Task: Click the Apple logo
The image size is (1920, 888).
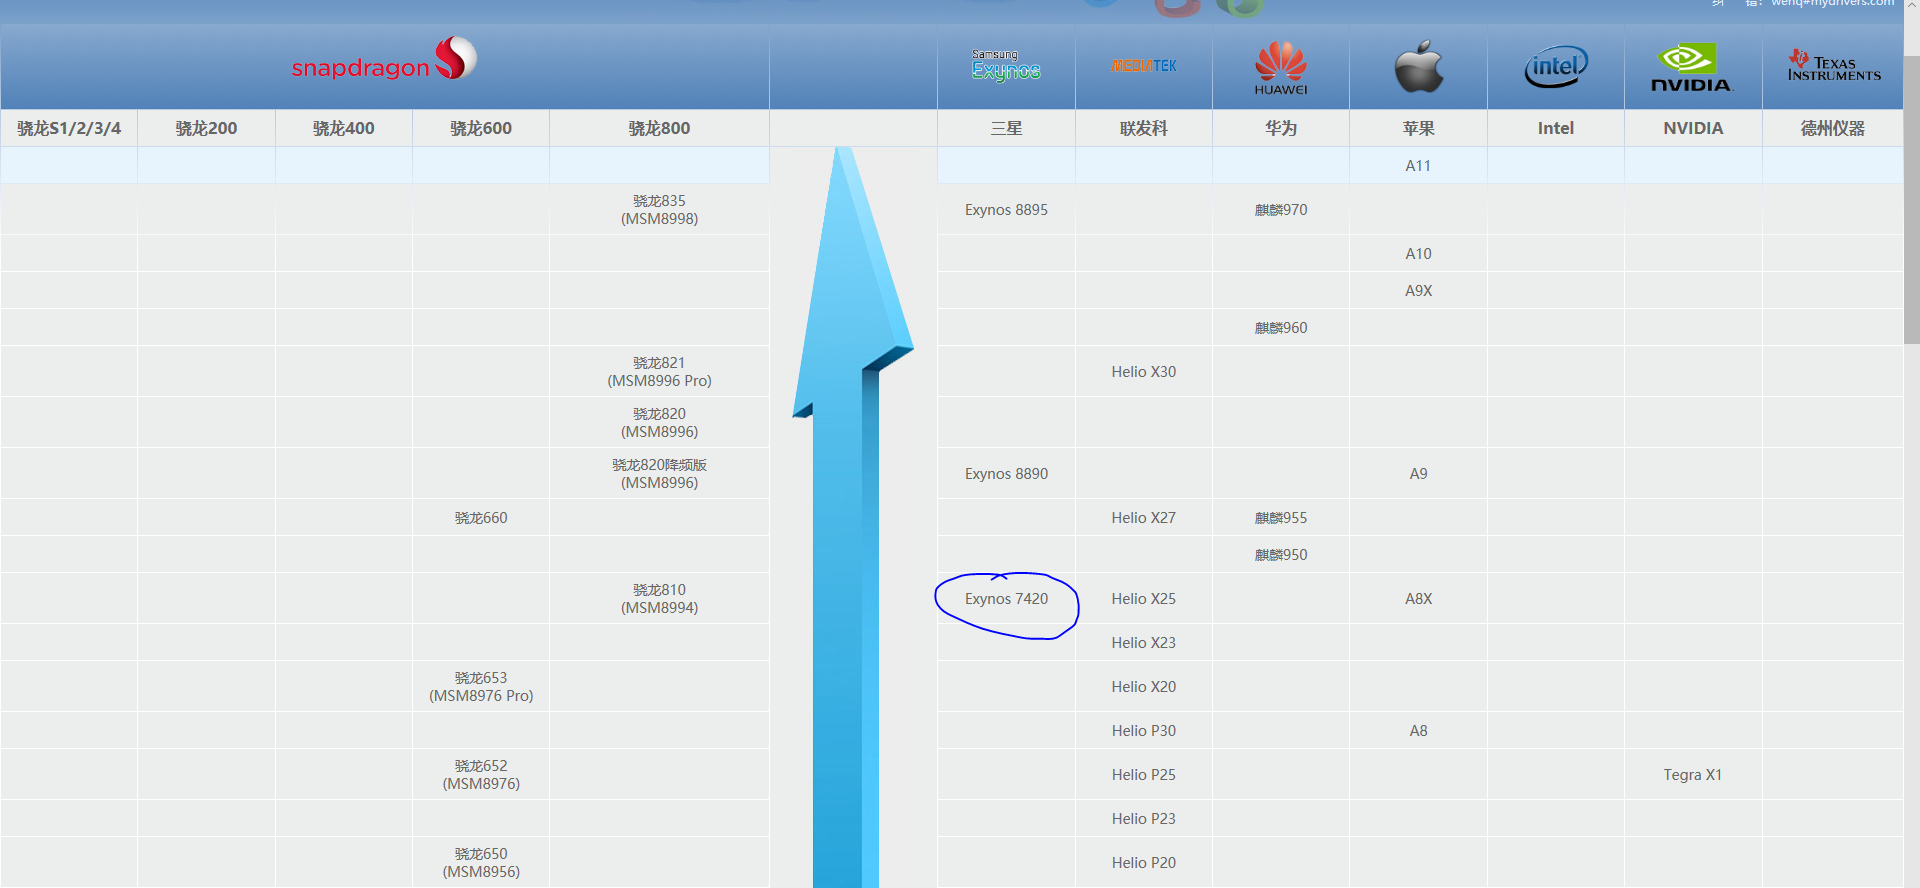Action: (1419, 66)
